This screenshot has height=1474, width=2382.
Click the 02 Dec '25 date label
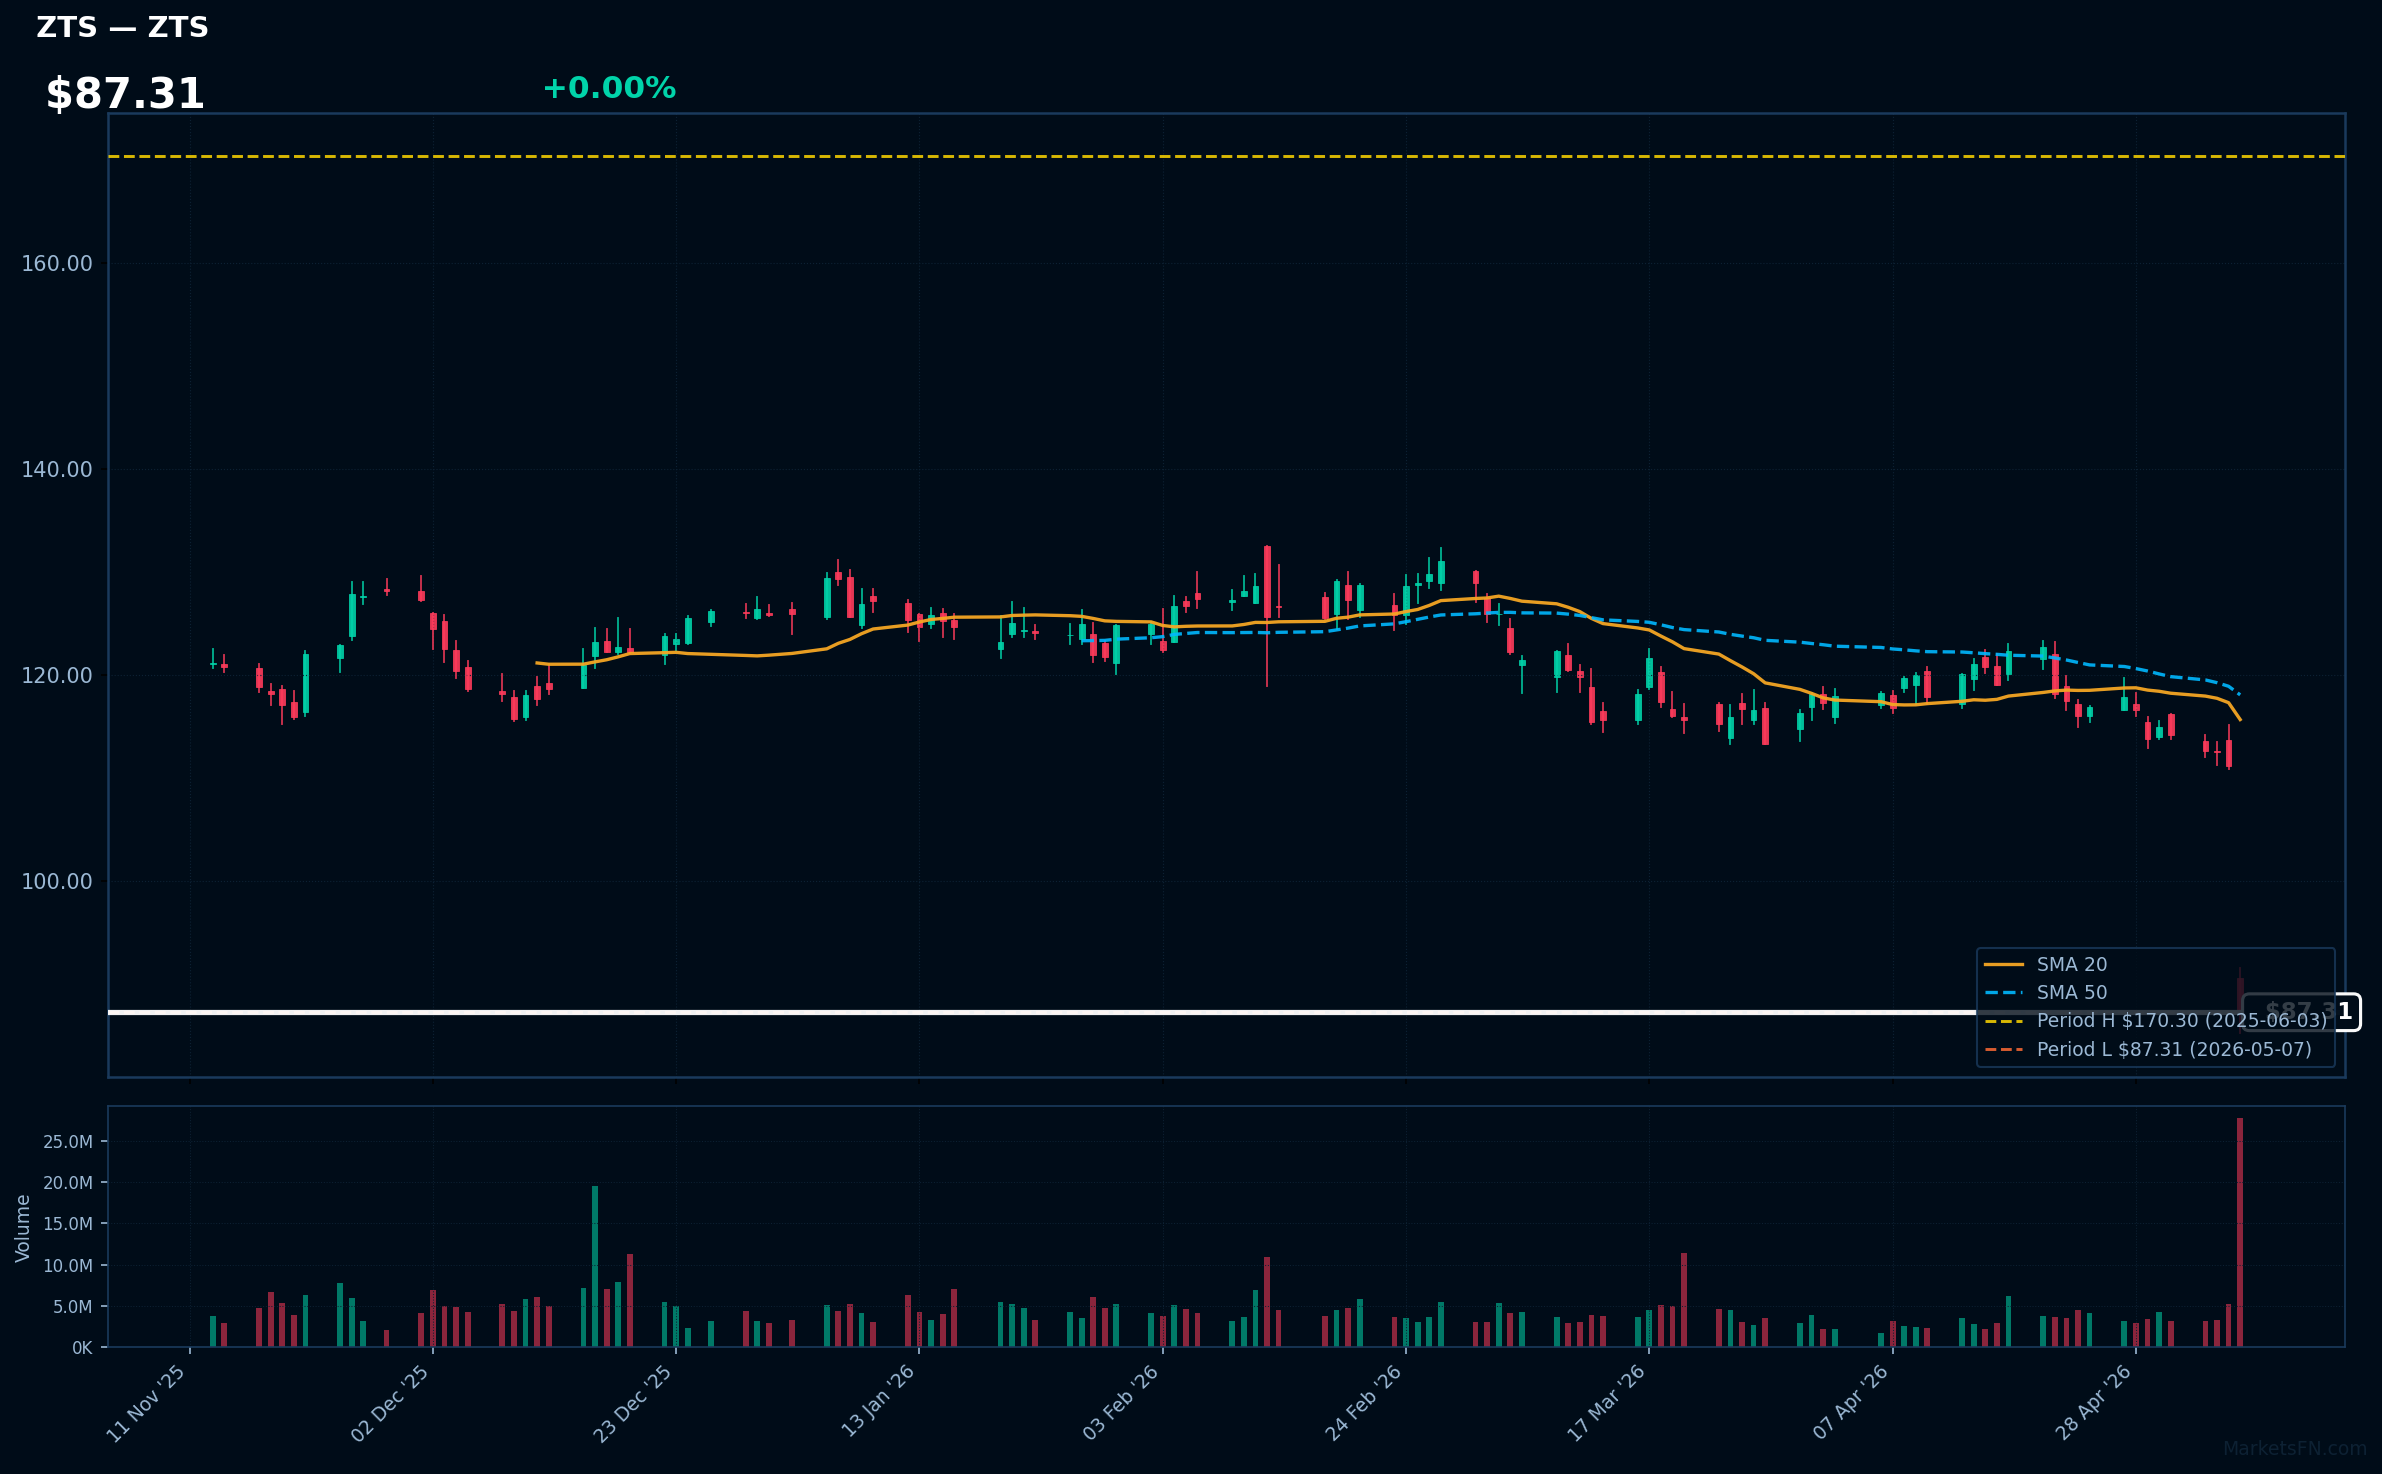390,1403
